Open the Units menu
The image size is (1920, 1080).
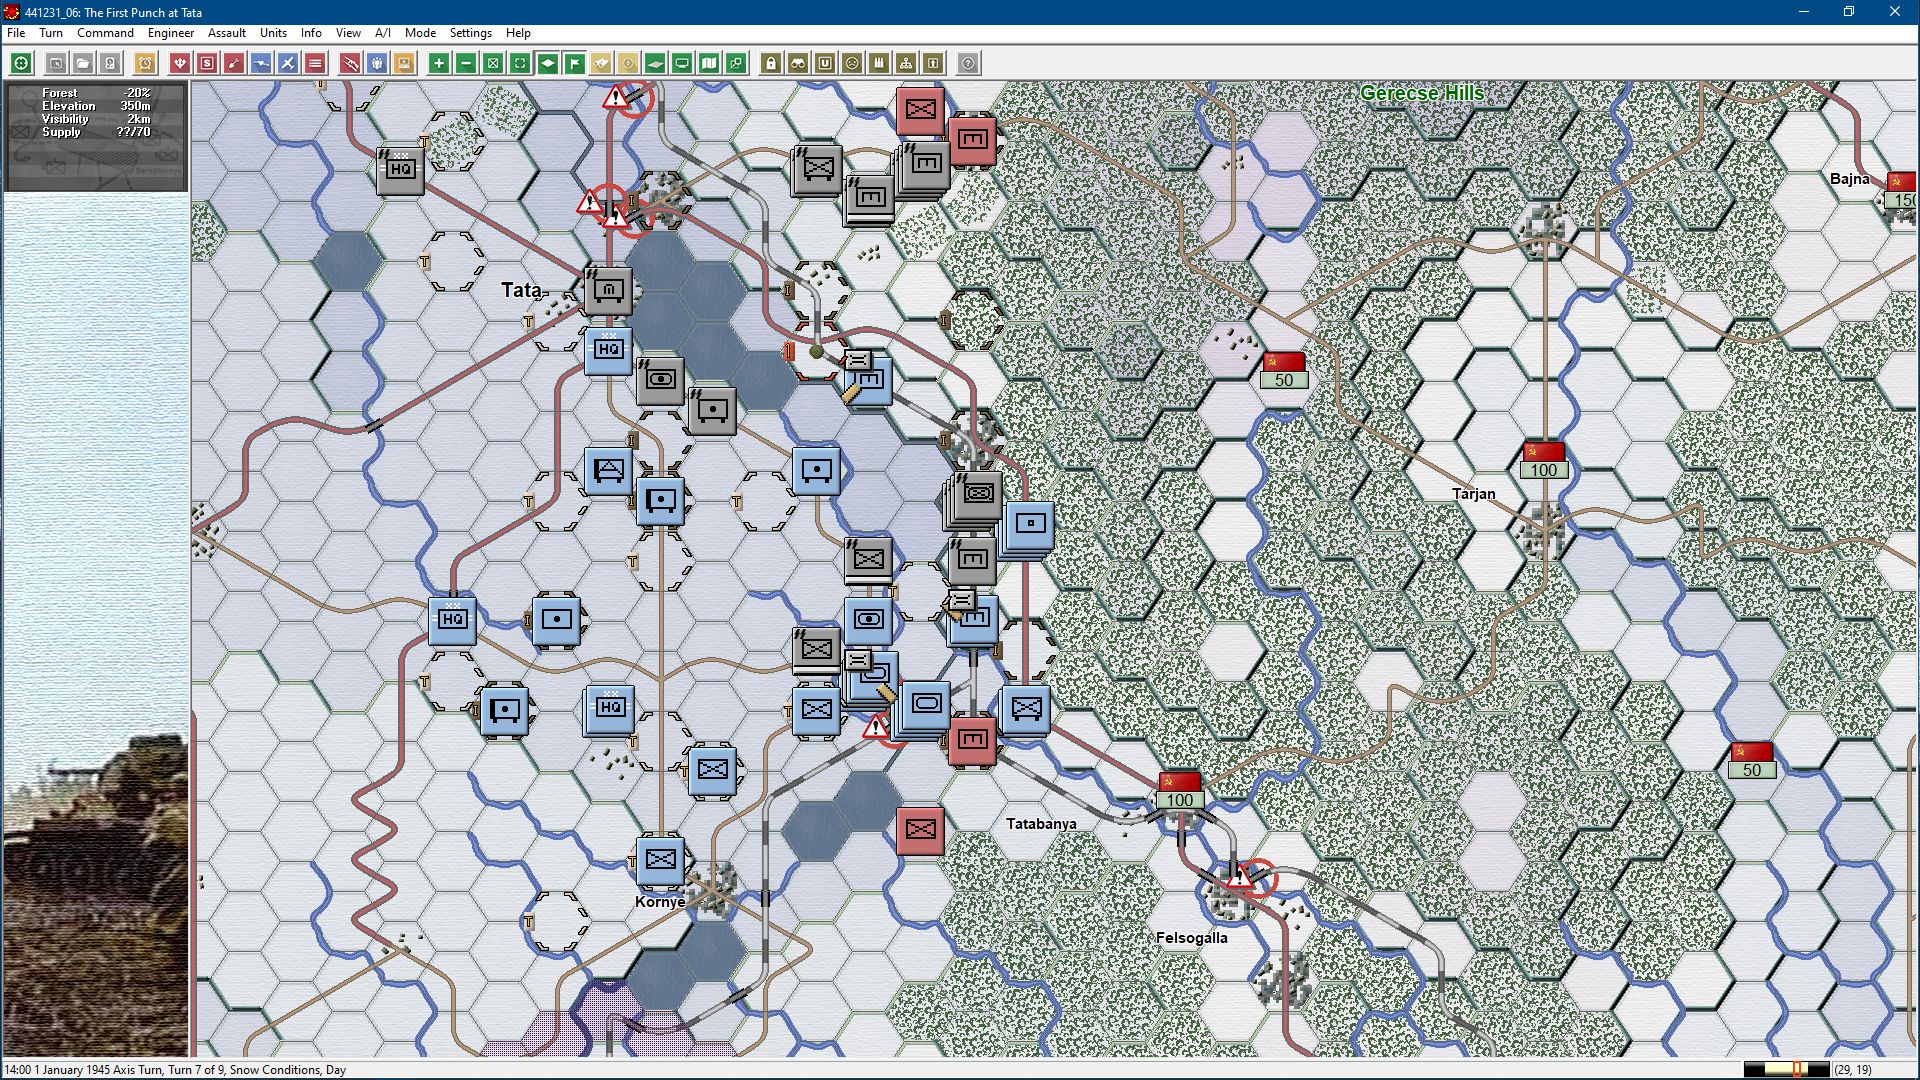click(x=273, y=33)
